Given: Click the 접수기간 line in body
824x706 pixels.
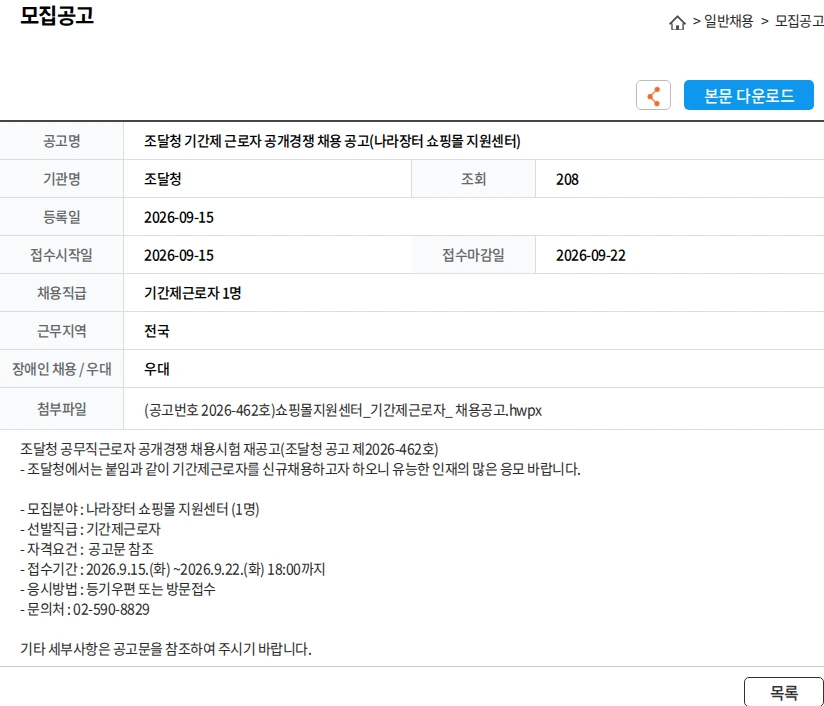Looking at the screenshot, I should click(x=172, y=569).
